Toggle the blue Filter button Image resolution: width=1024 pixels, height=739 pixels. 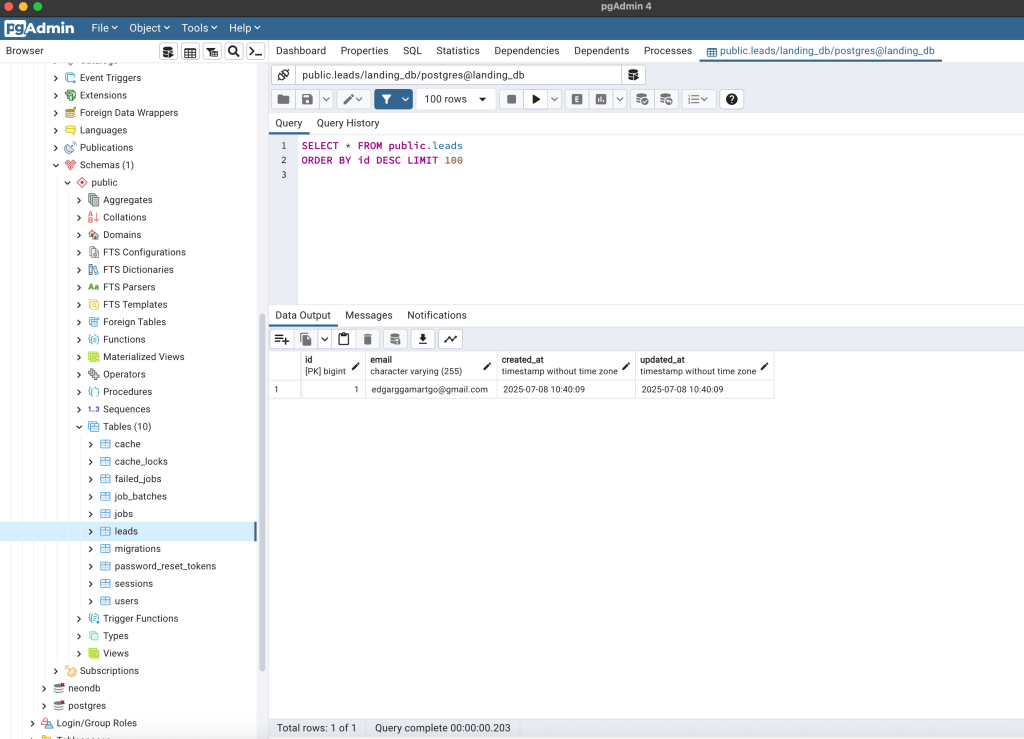(386, 99)
